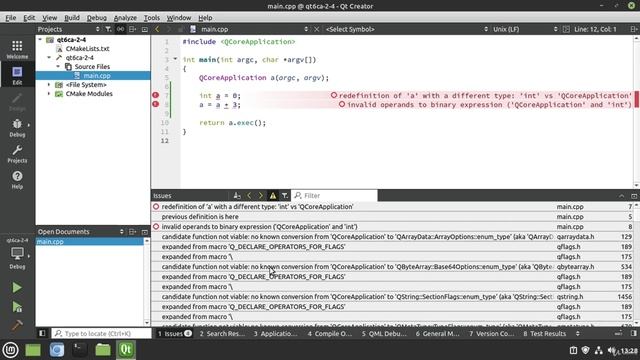Split the Projects pane
The width and height of the screenshot is (640, 360).
pos(133,29)
